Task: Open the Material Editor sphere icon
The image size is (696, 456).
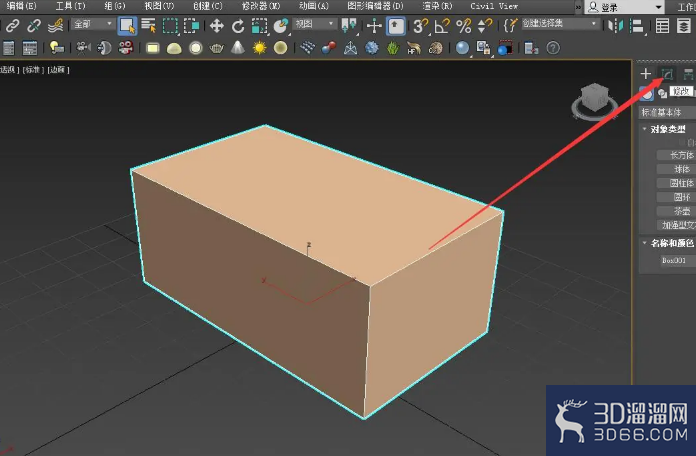Action: pos(462,48)
